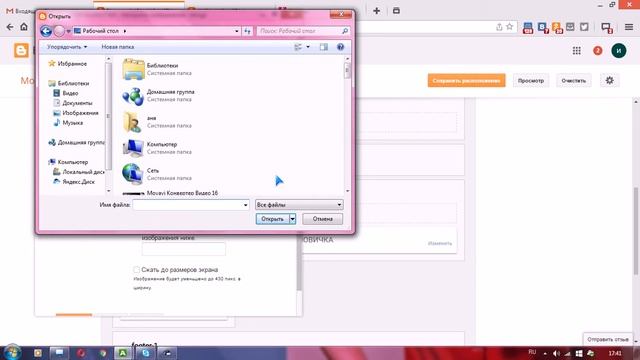Viewport: 640px width, 360px height.
Task: Open the Все файлы file type dropdown
Action: [299, 205]
